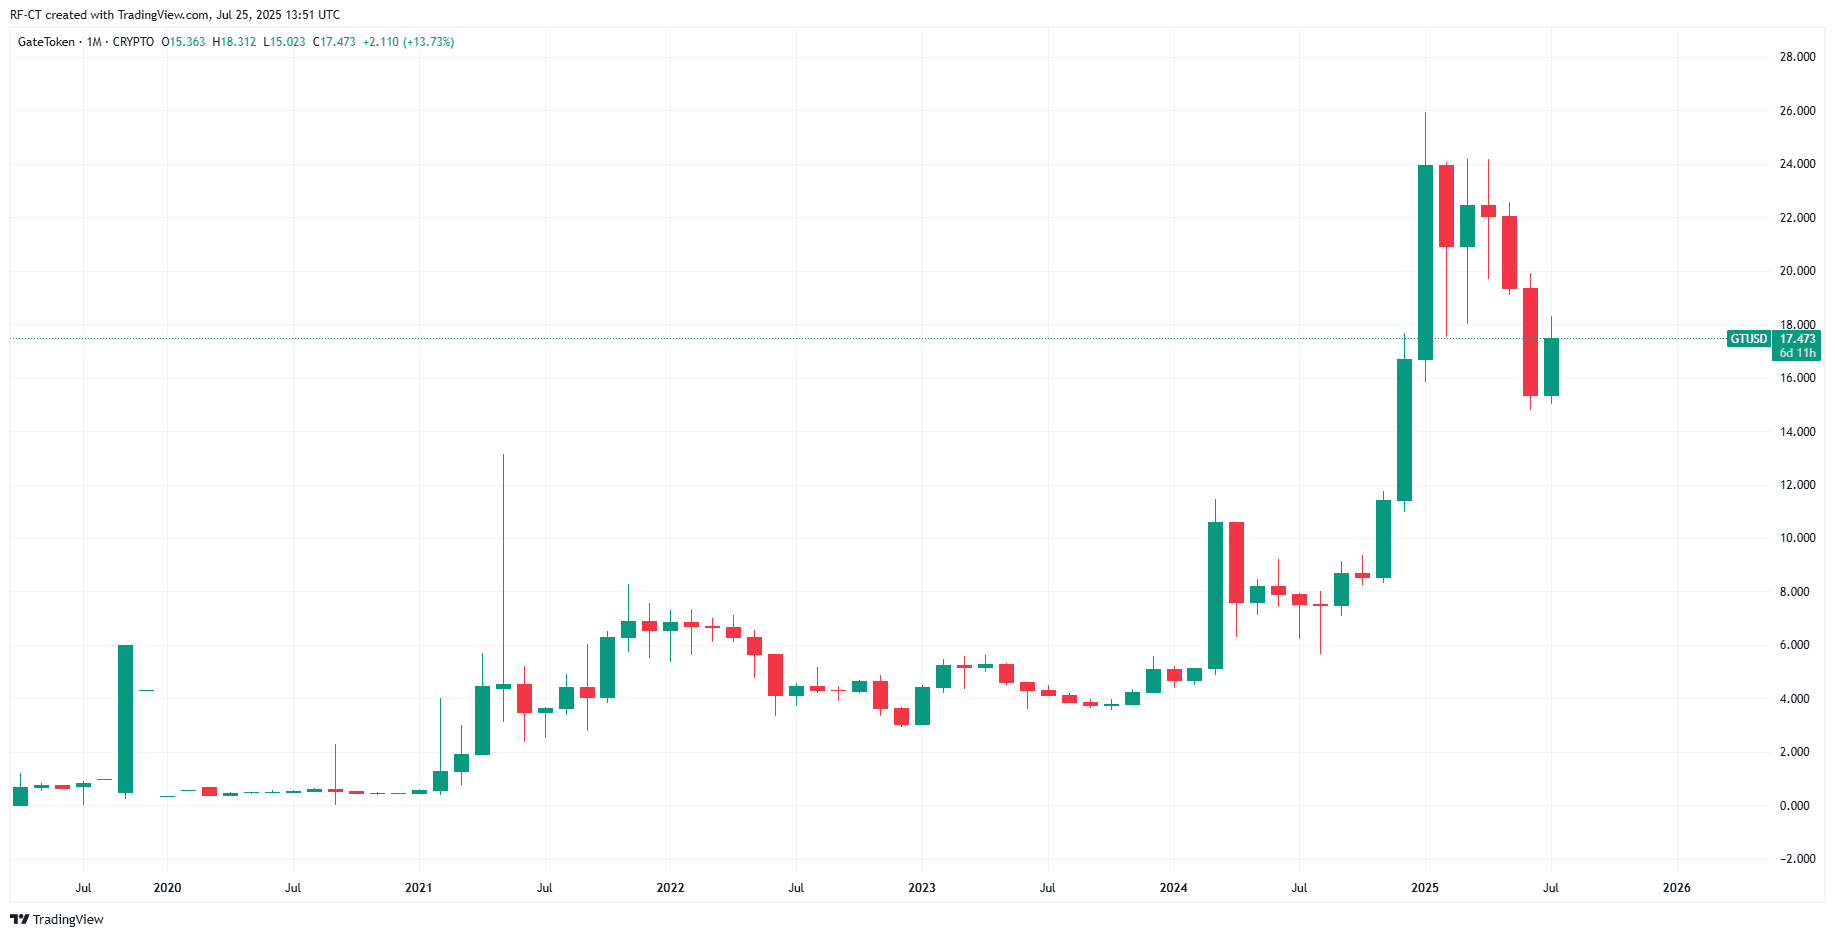This screenshot has width=1835, height=937.
Task: Open the TradingView text link beside the logo
Action: point(68,919)
